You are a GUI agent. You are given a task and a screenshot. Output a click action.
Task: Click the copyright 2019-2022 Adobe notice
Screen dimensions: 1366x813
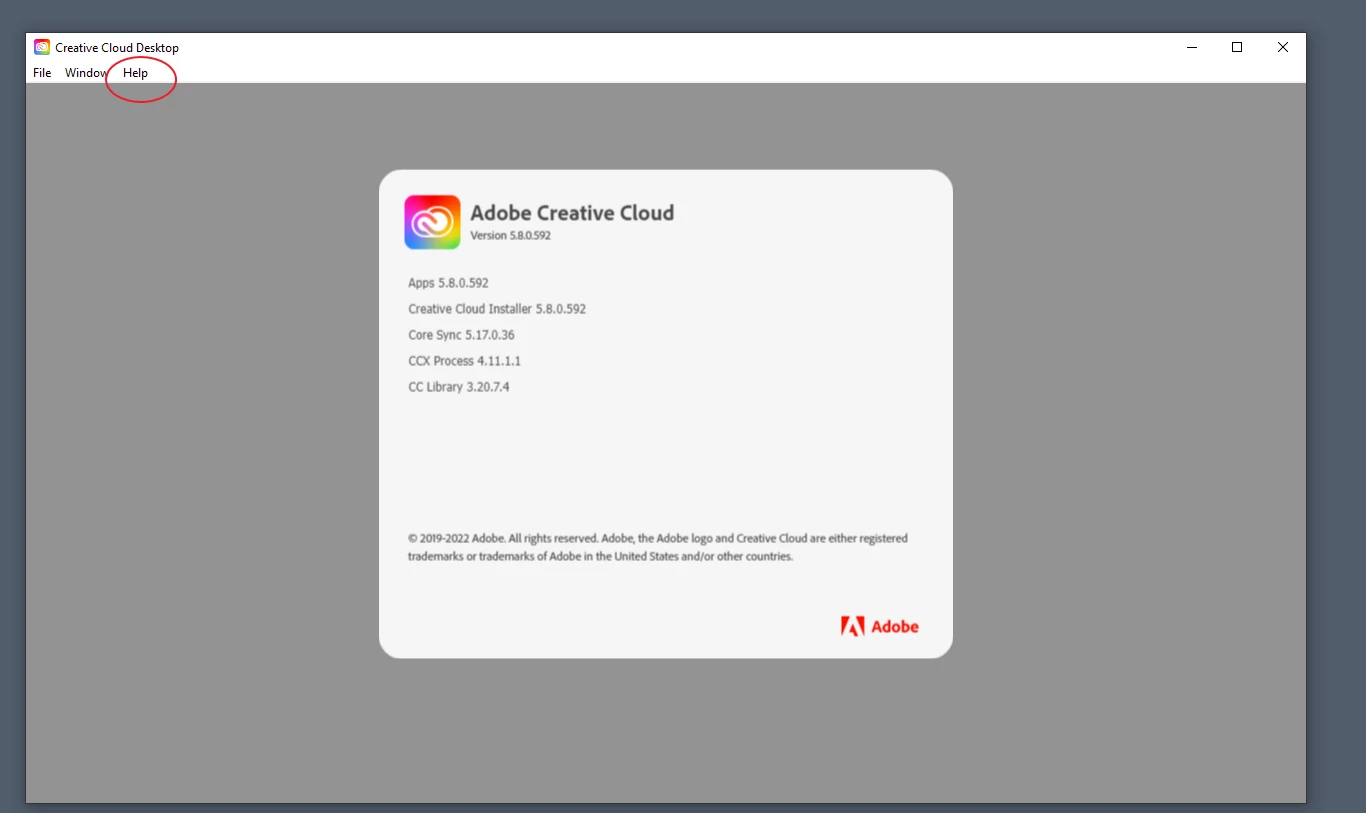658,547
